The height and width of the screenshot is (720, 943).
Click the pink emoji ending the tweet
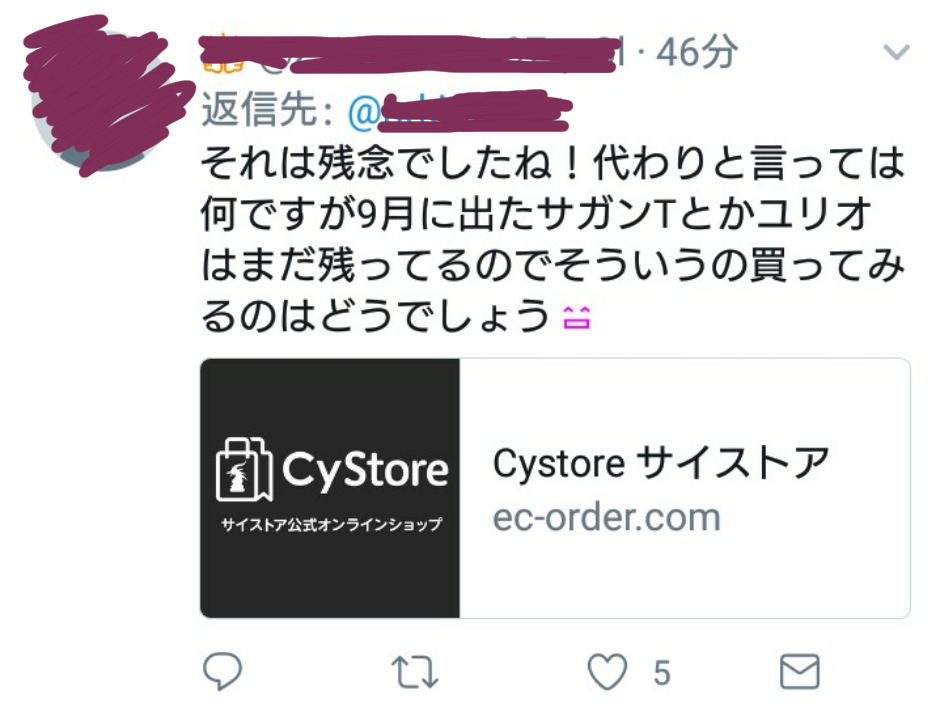[x=577, y=316]
